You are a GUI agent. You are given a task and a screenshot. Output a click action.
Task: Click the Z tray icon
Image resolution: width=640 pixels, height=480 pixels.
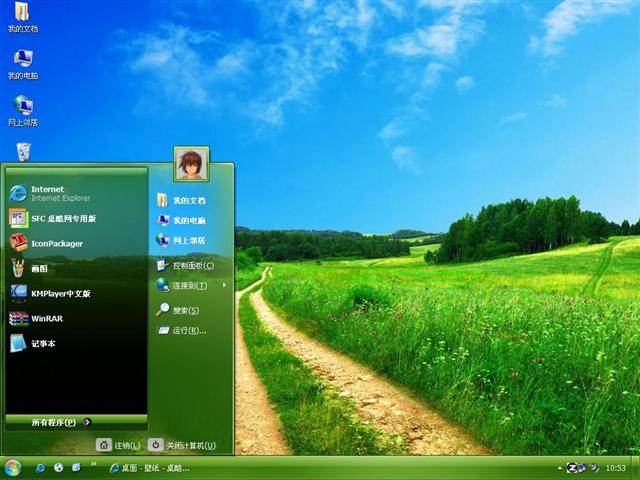click(572, 468)
